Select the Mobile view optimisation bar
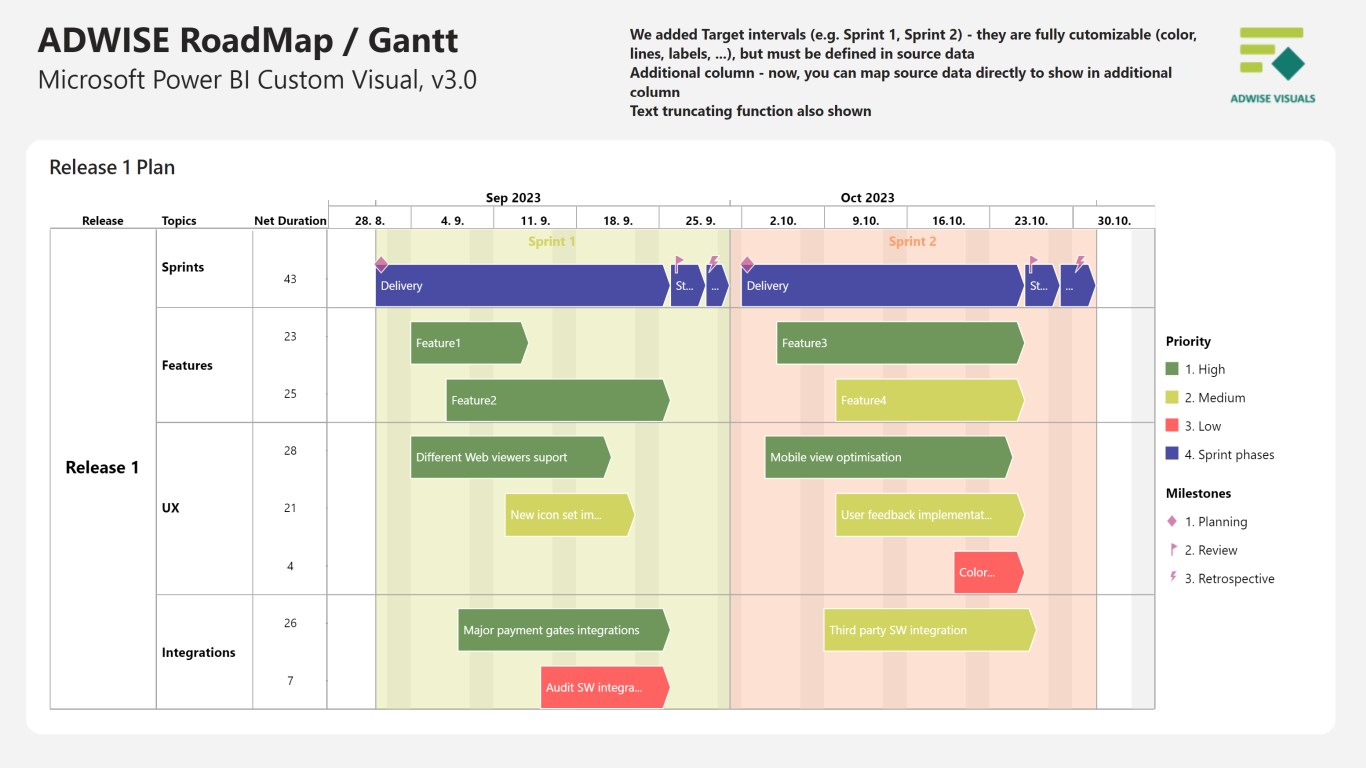 [888, 457]
